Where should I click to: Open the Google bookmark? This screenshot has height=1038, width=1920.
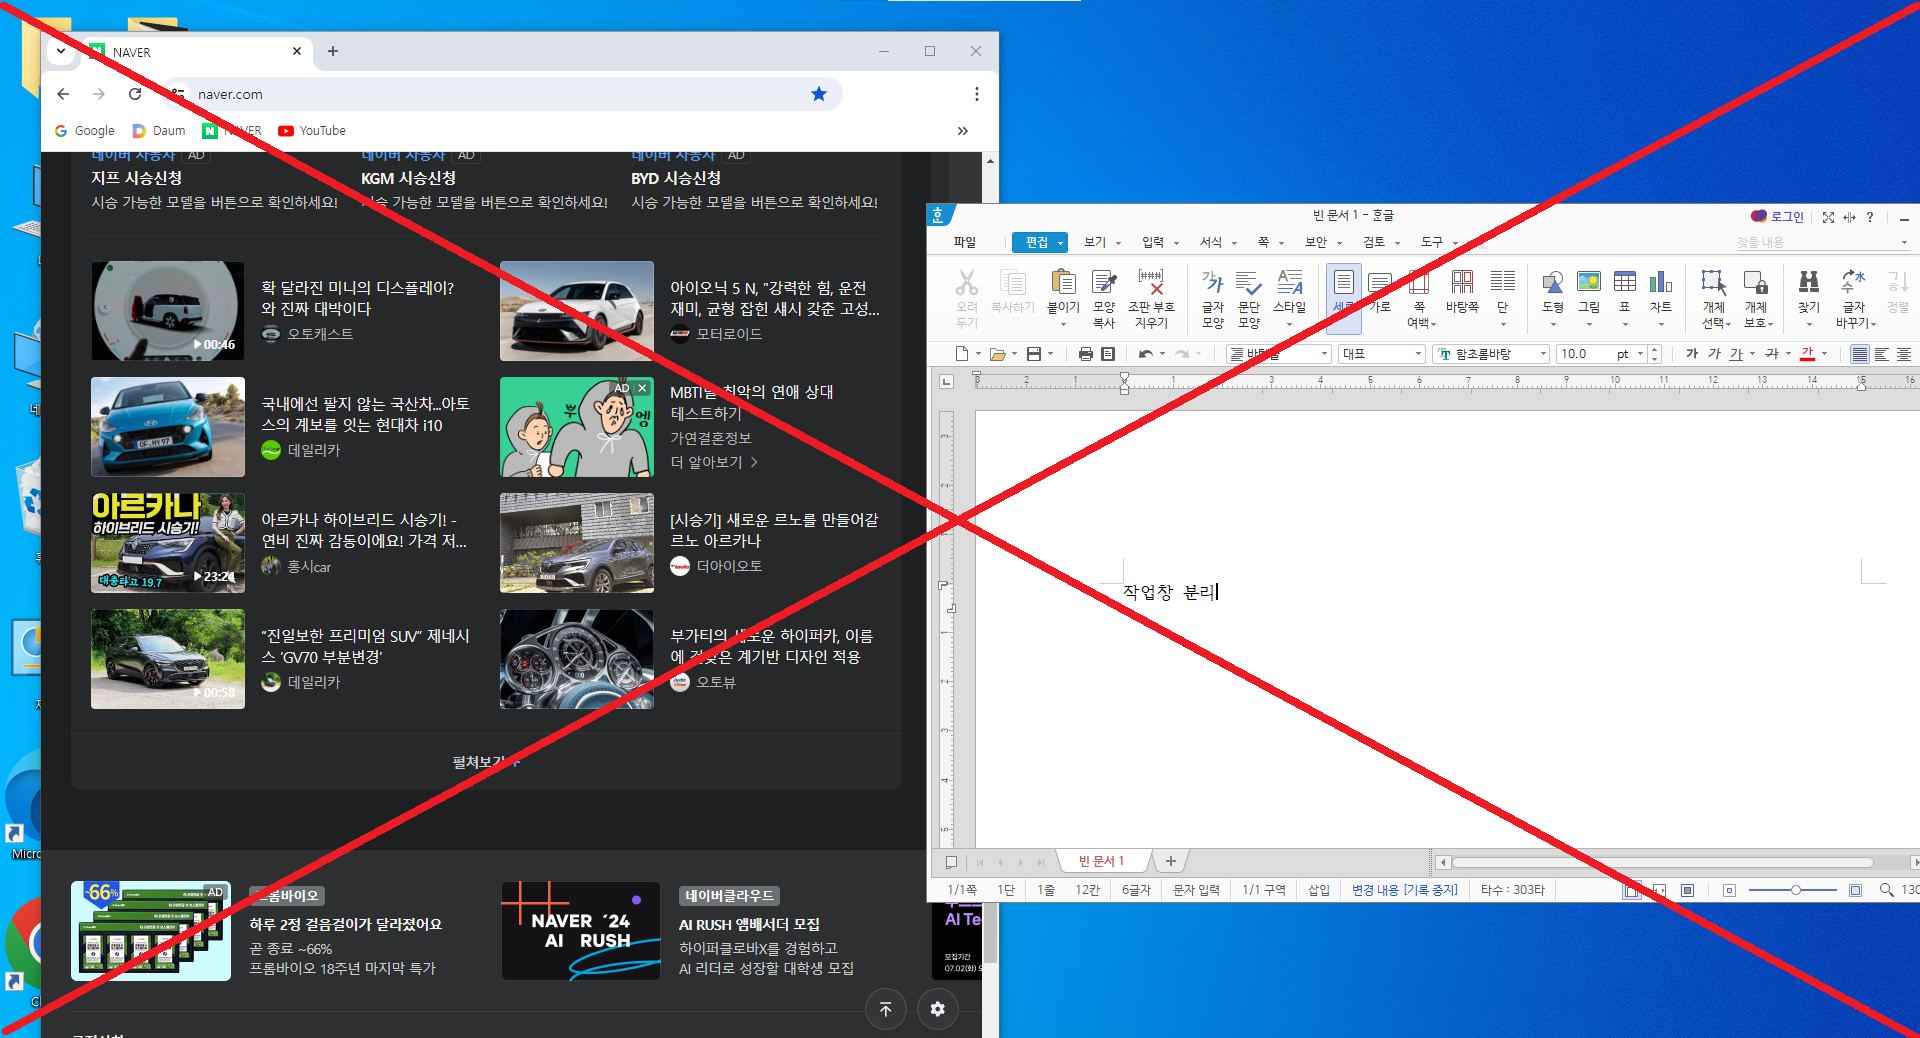(85, 131)
